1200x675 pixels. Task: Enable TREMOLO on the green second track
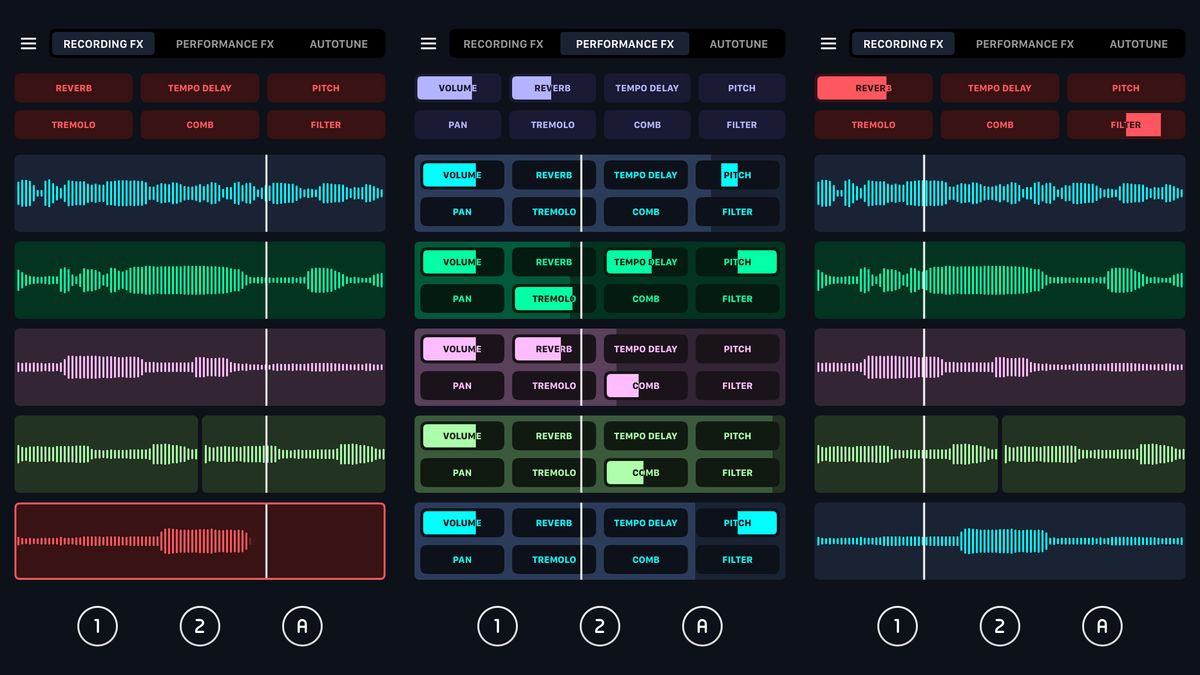click(x=553, y=298)
